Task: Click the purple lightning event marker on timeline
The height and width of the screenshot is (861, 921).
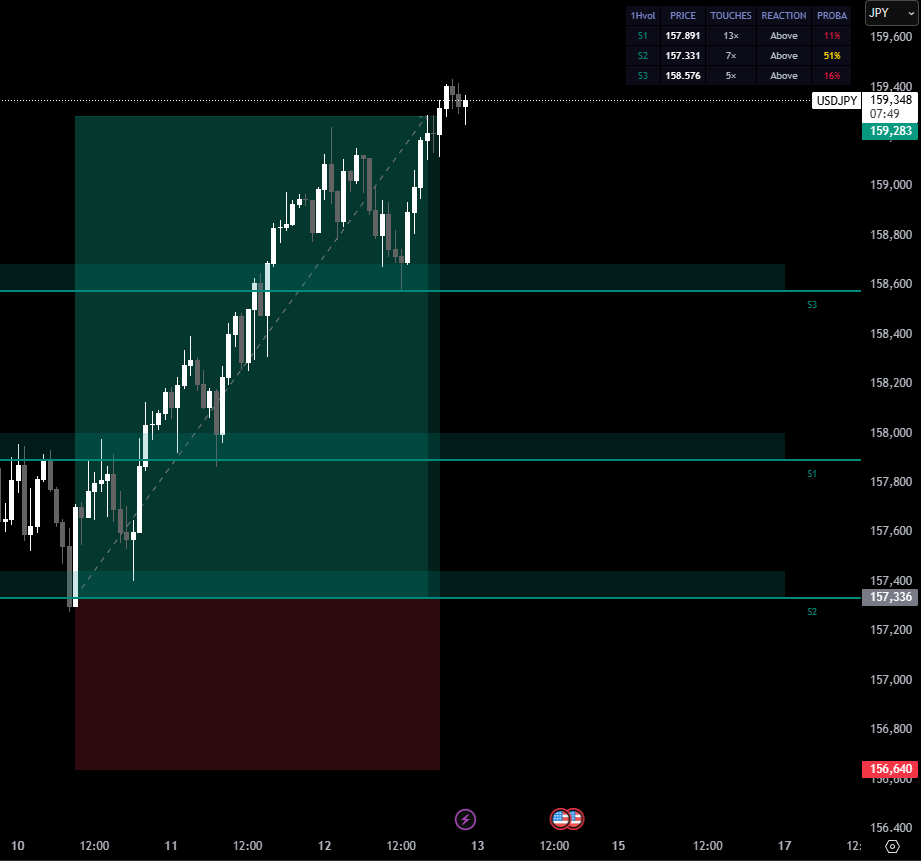Action: point(466,819)
